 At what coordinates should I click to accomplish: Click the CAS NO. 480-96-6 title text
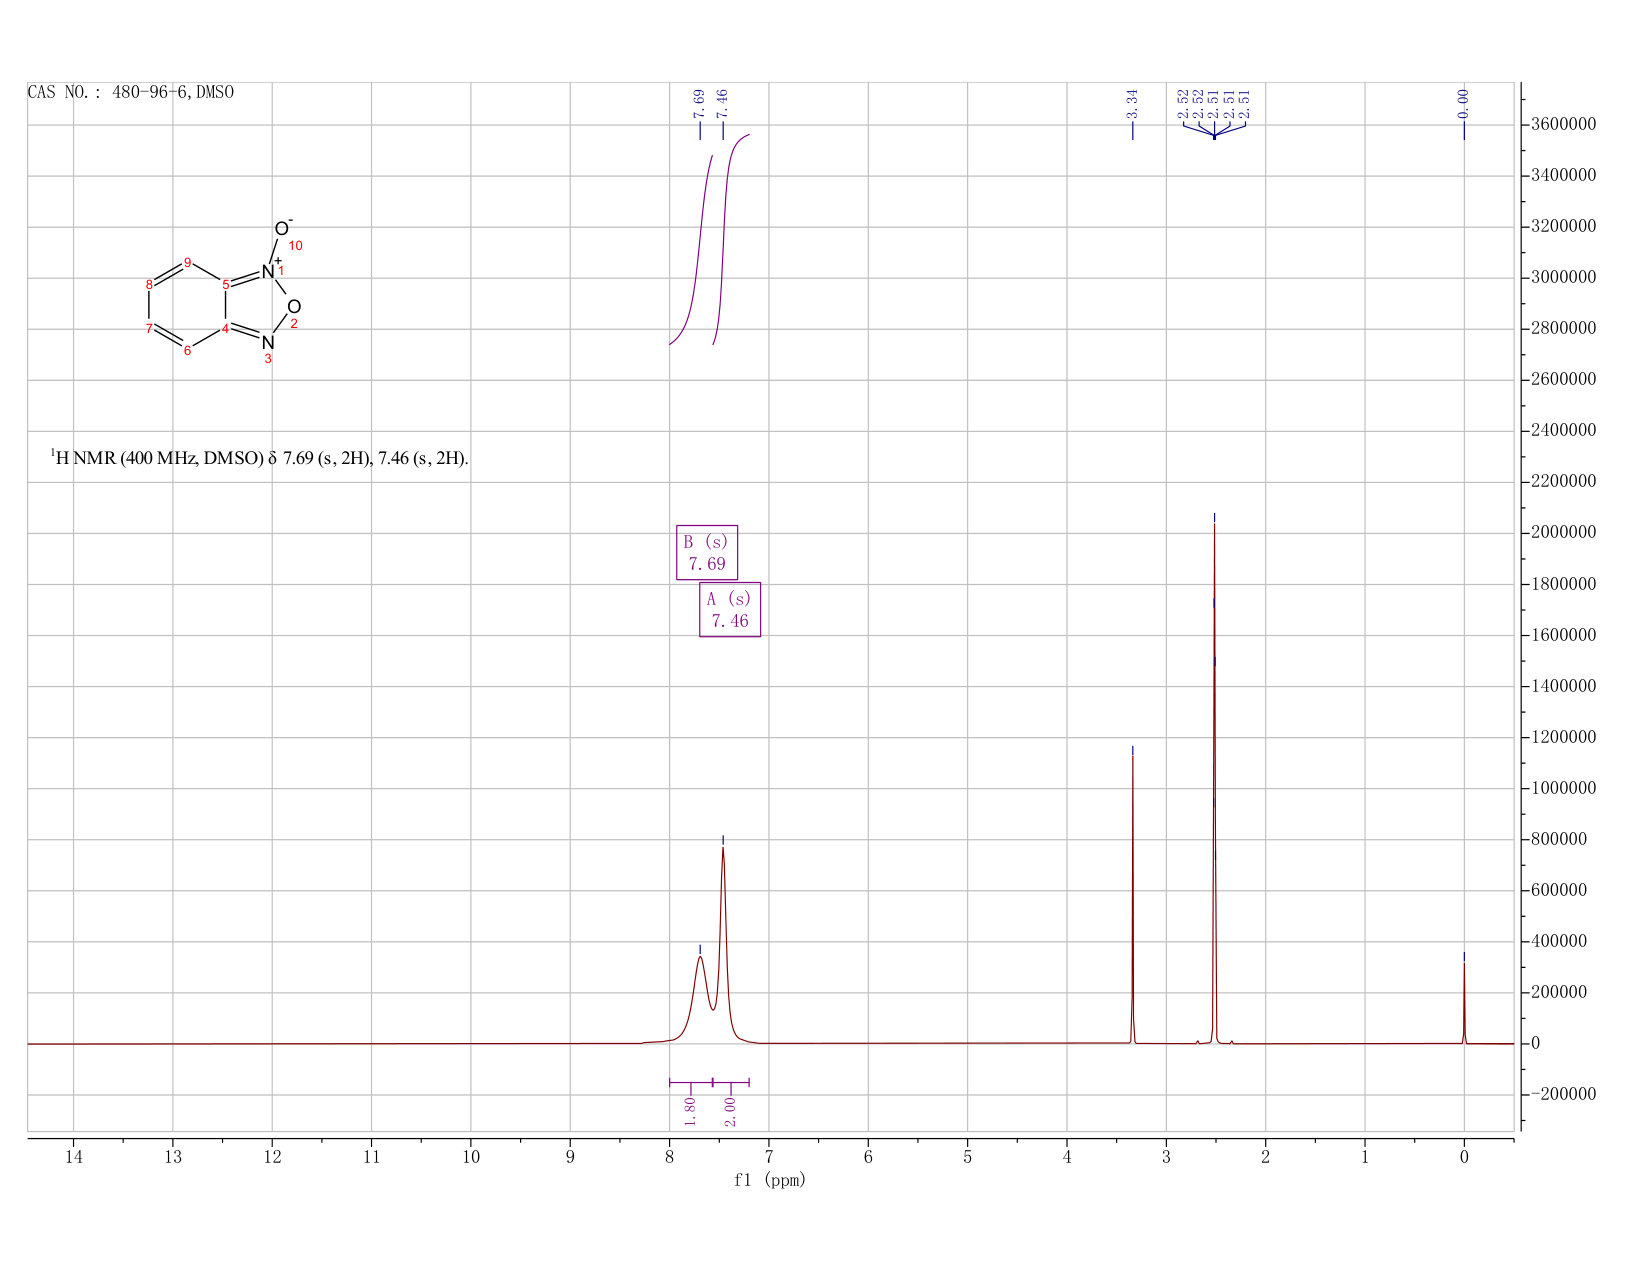pyautogui.click(x=131, y=92)
